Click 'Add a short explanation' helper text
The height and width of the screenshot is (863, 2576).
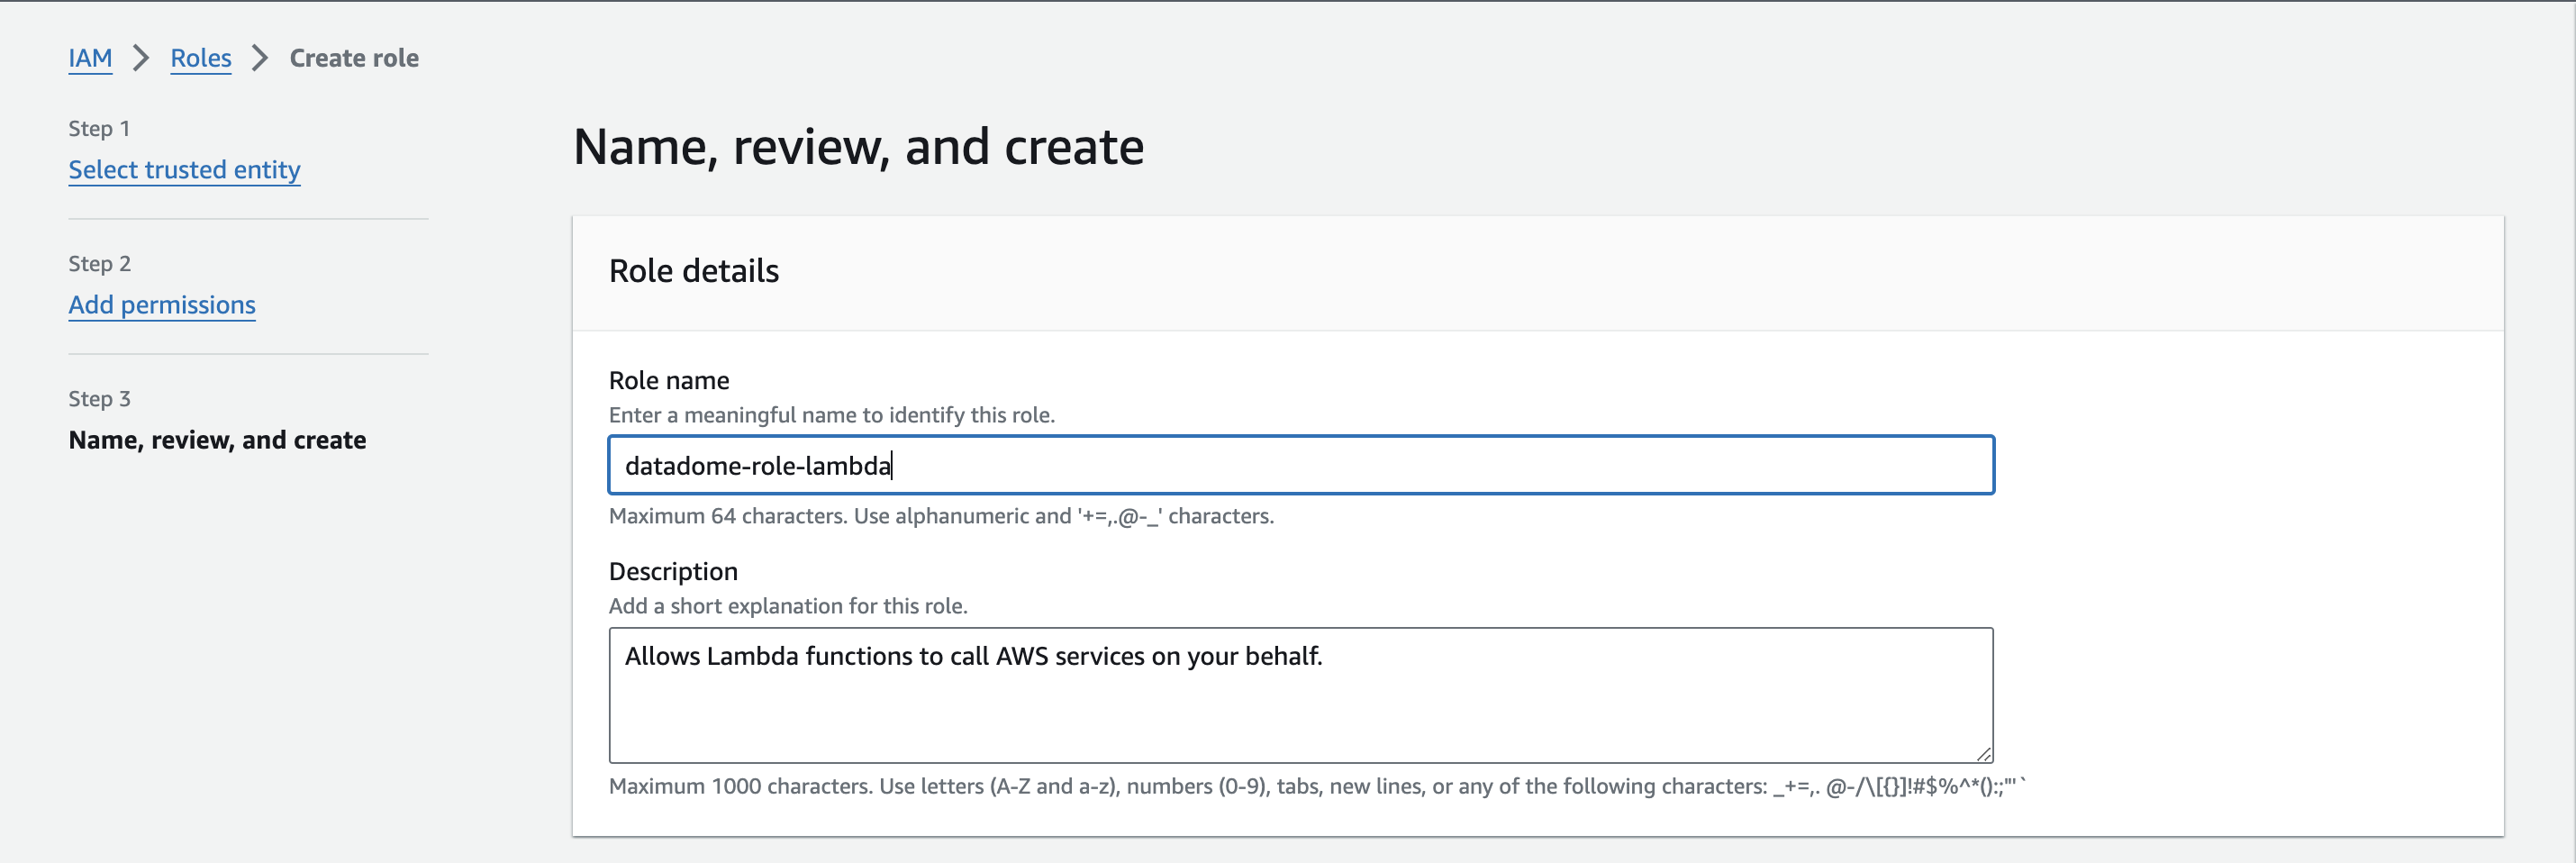tap(788, 606)
